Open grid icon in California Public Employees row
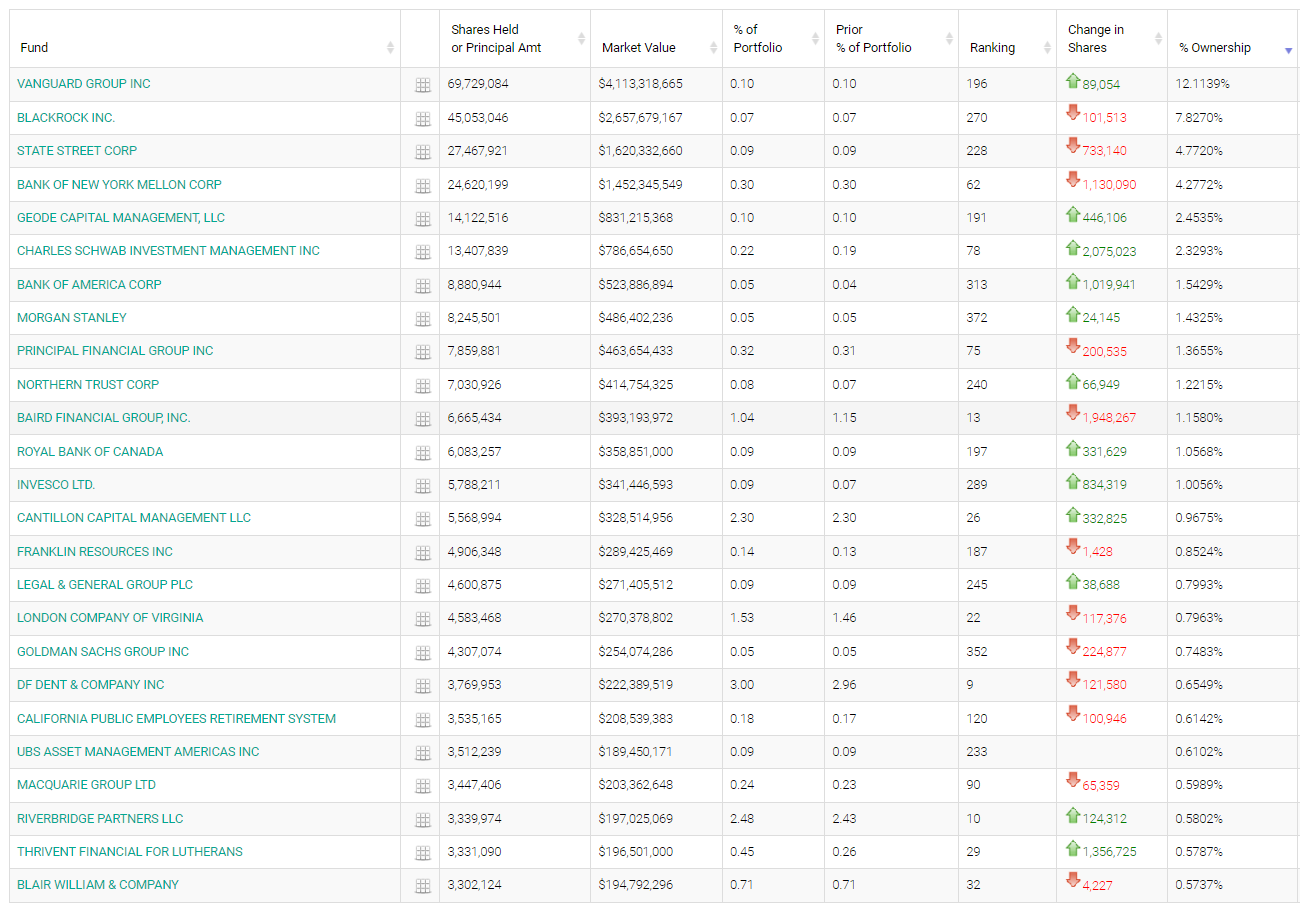Image resolution: width=1300 pixels, height=904 pixels. [x=423, y=720]
